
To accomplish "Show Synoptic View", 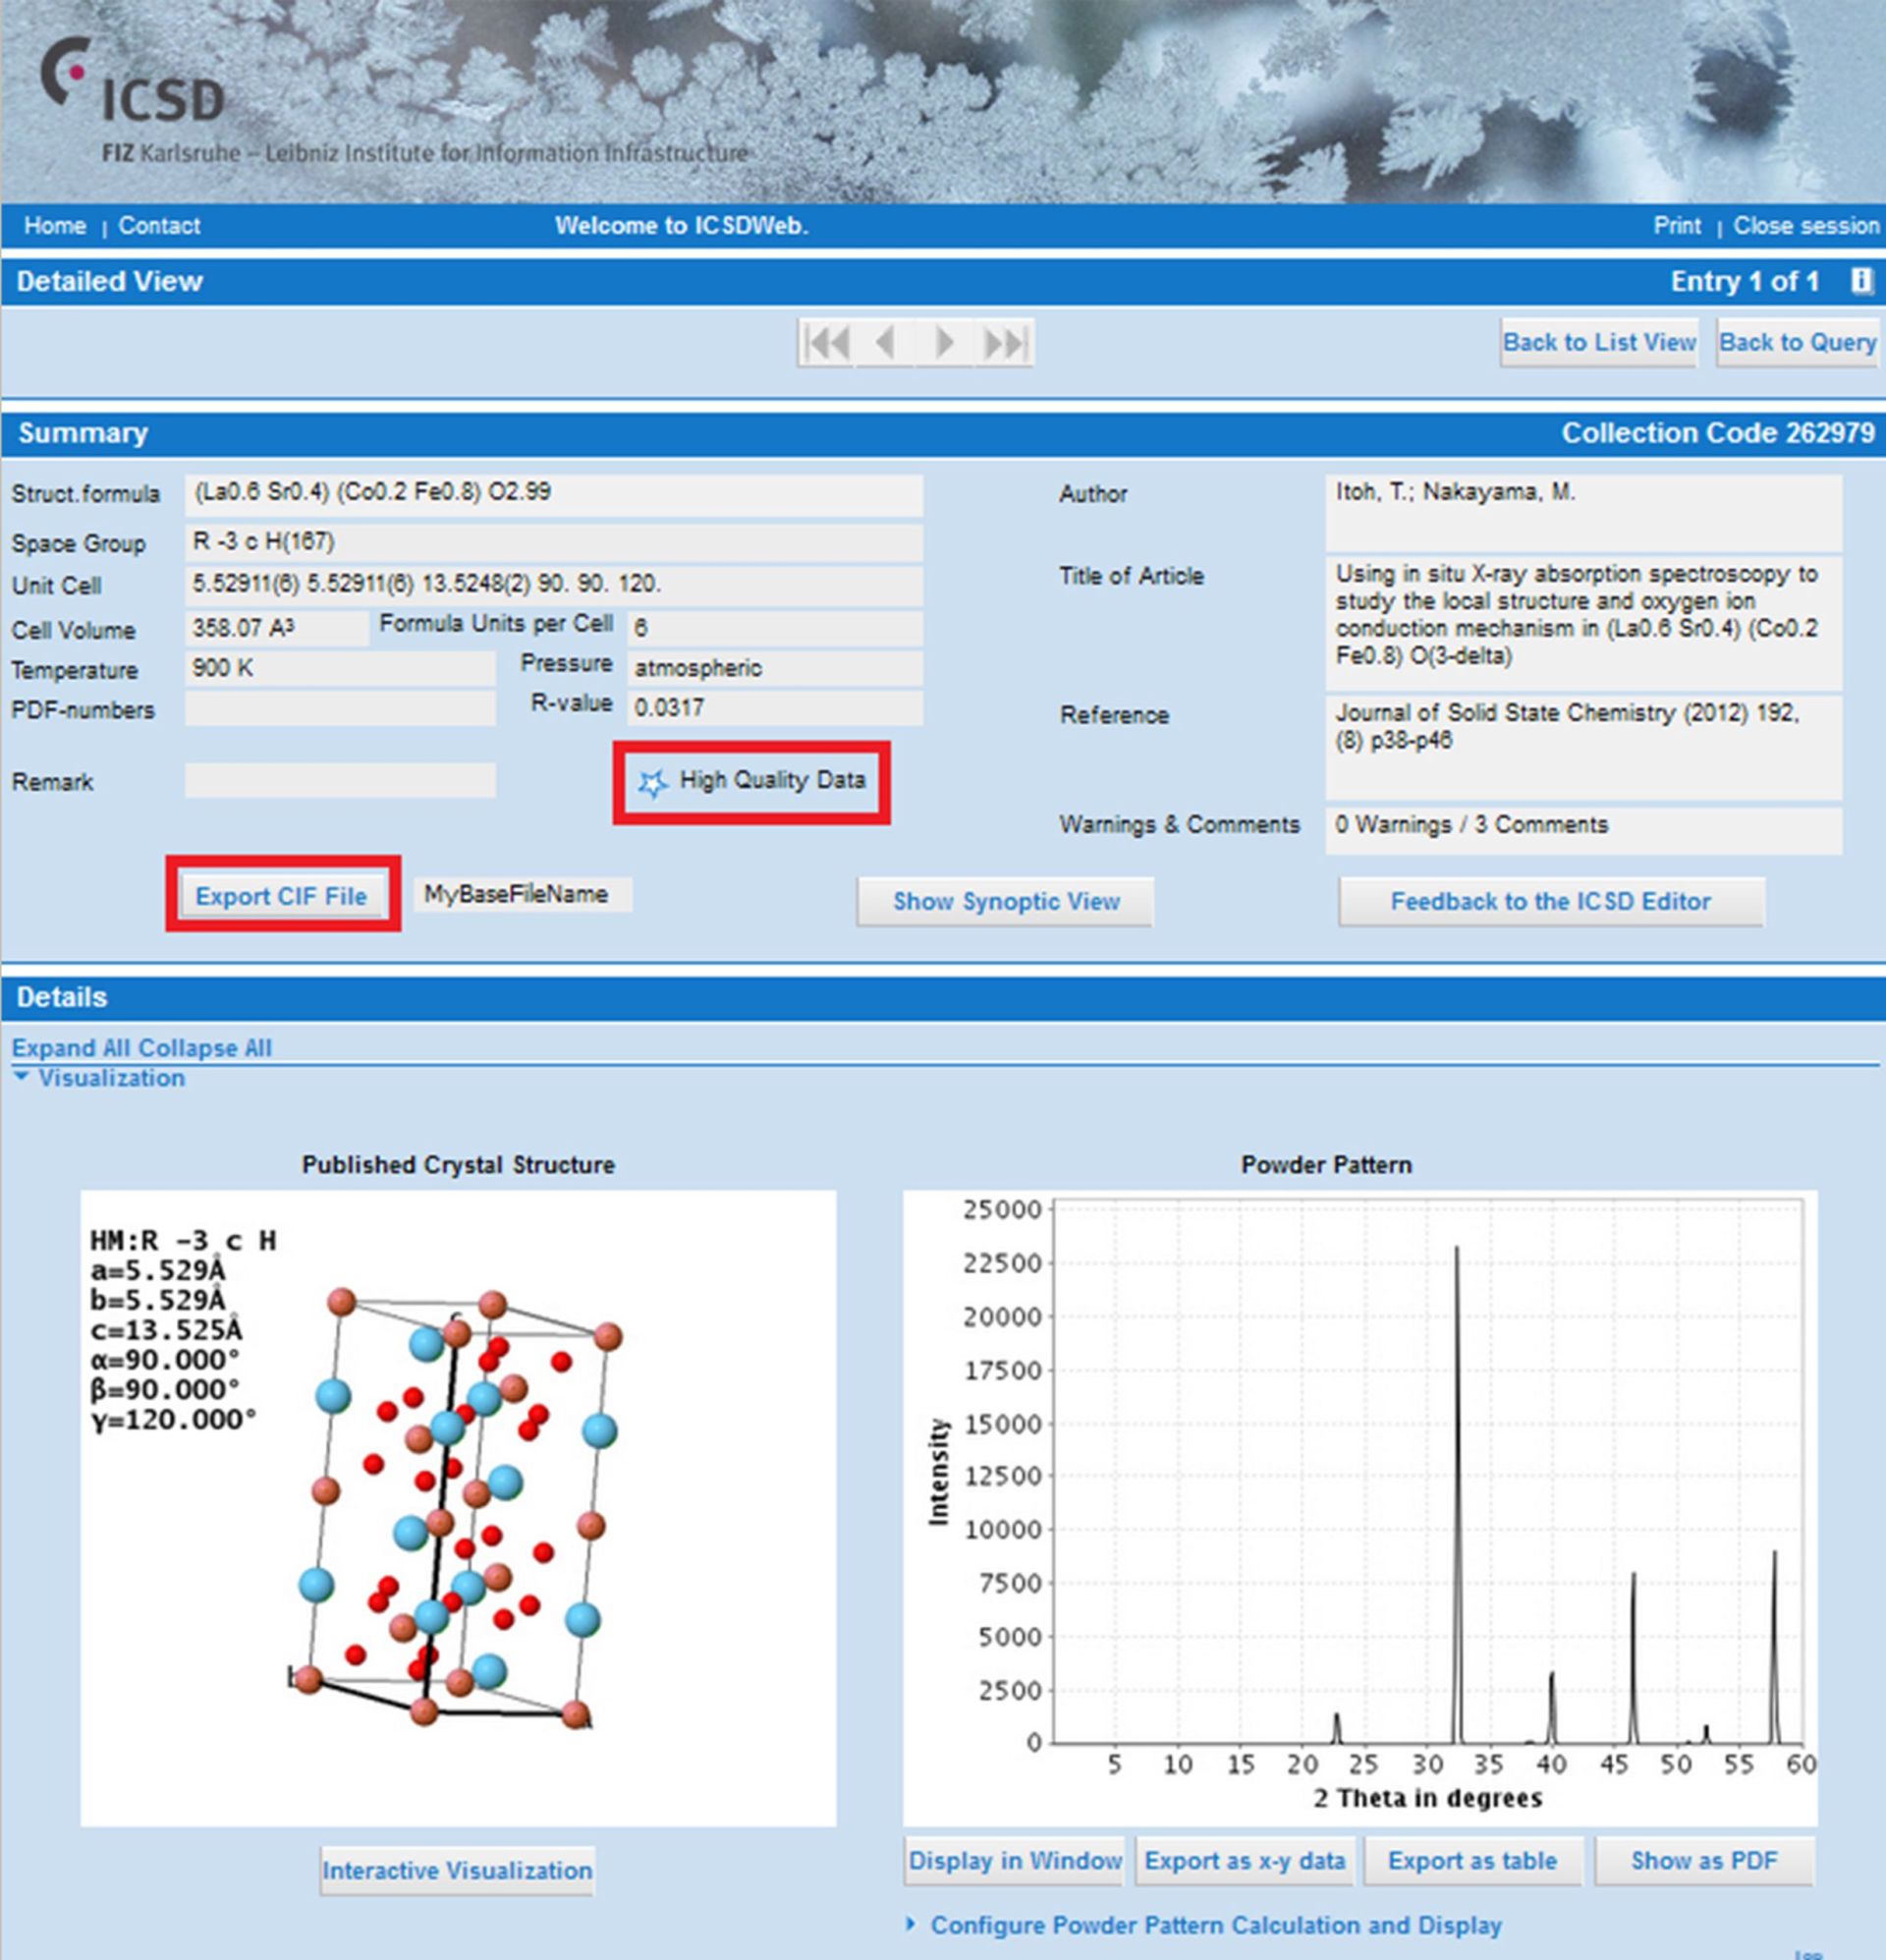I will click(x=1005, y=901).
